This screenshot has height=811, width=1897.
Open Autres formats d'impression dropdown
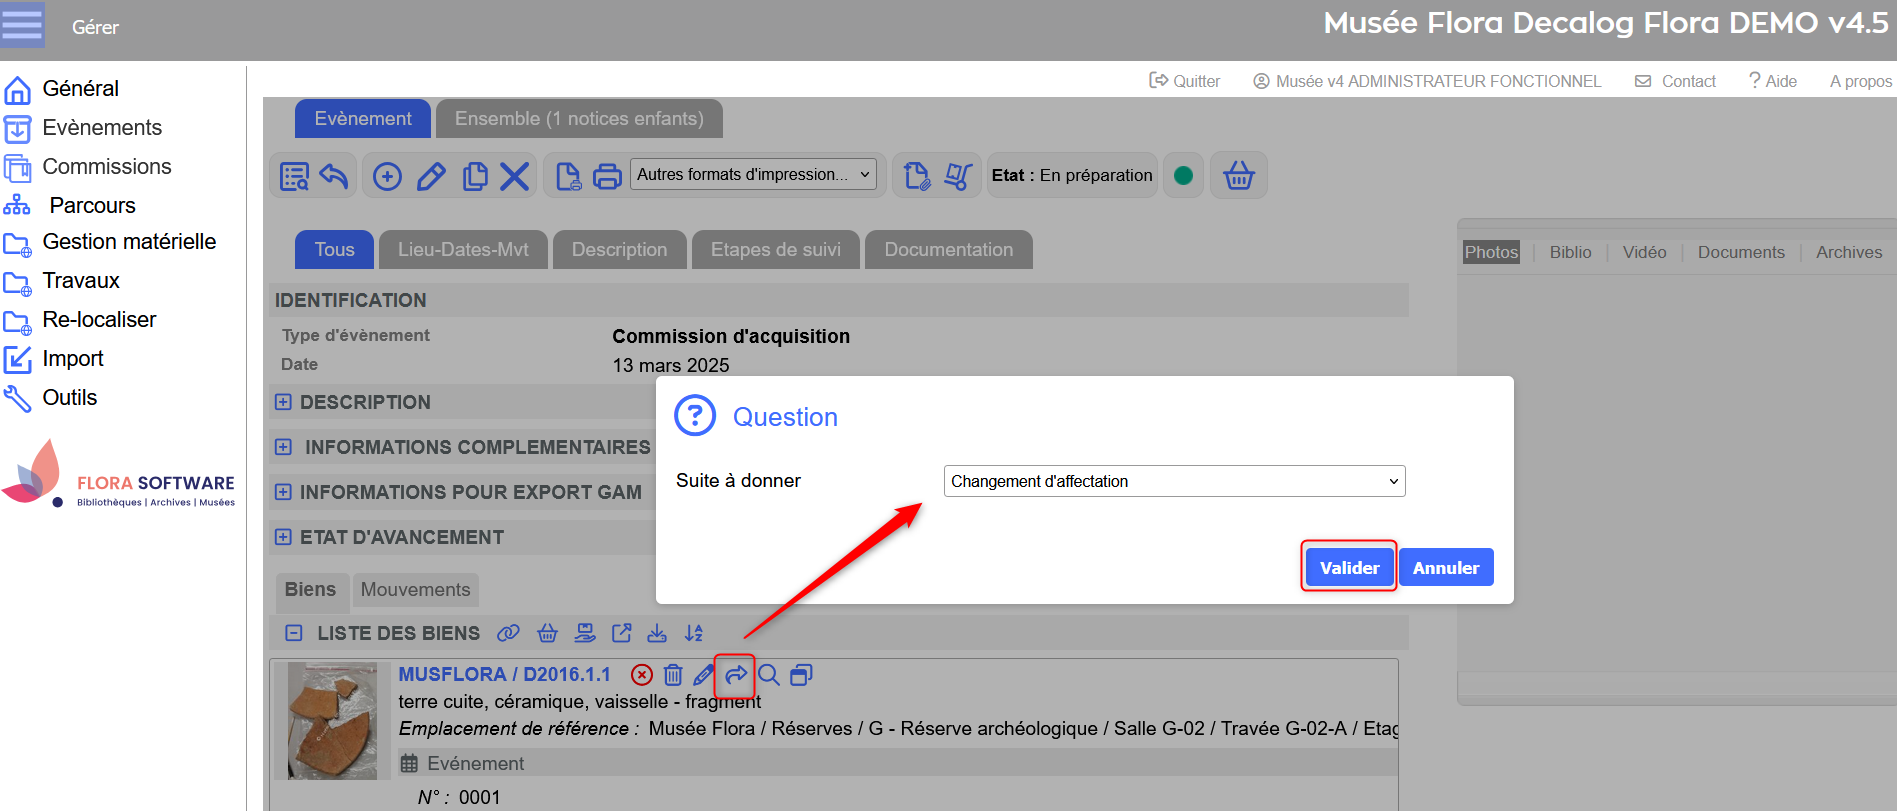[x=753, y=175]
